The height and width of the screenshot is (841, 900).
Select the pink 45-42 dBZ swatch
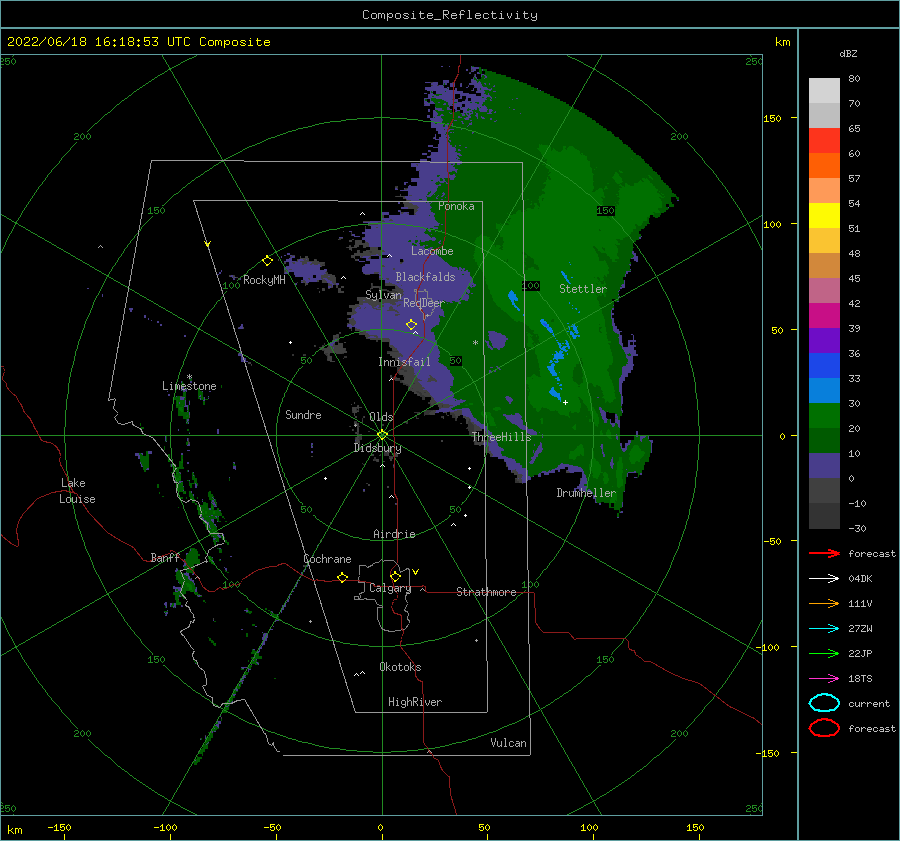point(824,290)
